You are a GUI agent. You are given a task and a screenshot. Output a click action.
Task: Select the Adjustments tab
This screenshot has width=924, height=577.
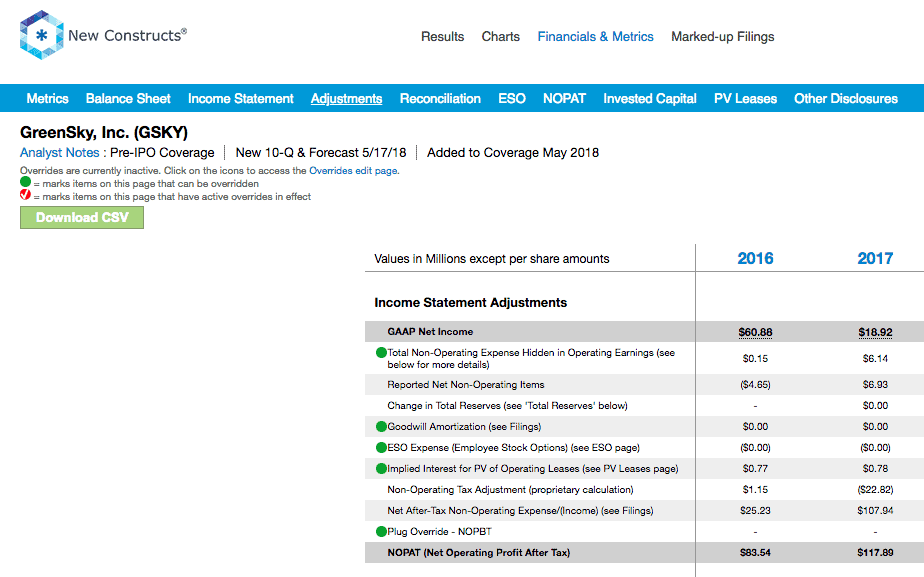[x=346, y=98]
